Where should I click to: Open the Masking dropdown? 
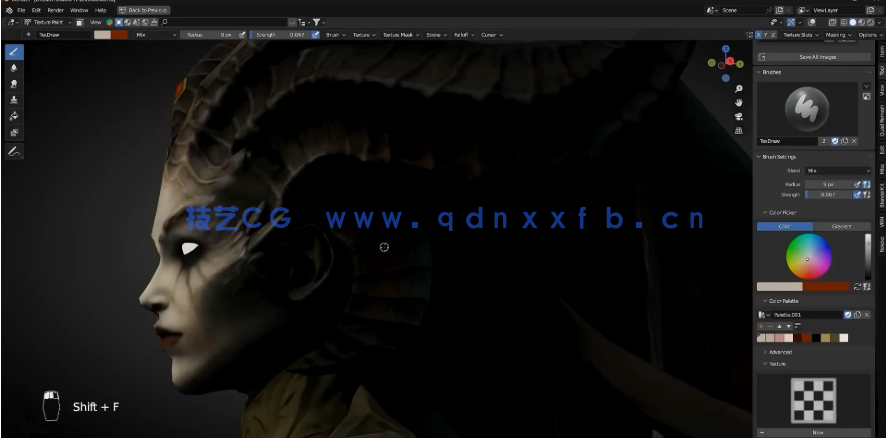pyautogui.click(x=837, y=35)
